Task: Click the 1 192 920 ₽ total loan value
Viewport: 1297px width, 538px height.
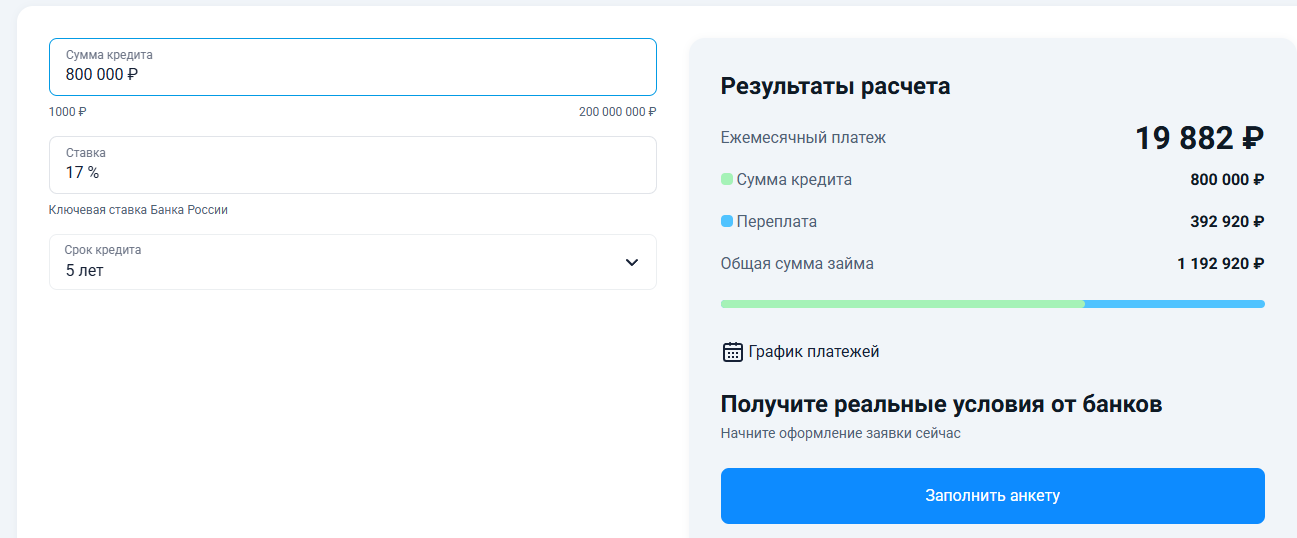Action: pos(1220,264)
